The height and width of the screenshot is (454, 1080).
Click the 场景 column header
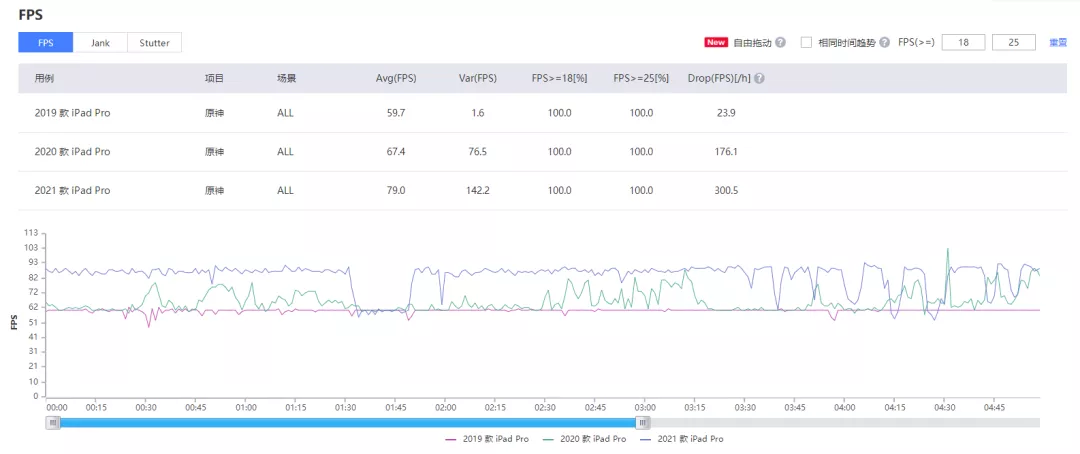[287, 79]
